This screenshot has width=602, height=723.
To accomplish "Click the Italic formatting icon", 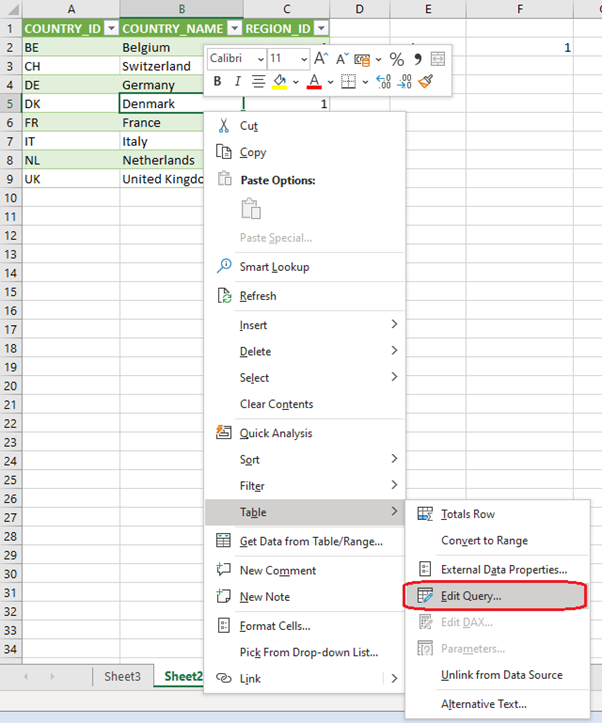I will pyautogui.click(x=237, y=82).
